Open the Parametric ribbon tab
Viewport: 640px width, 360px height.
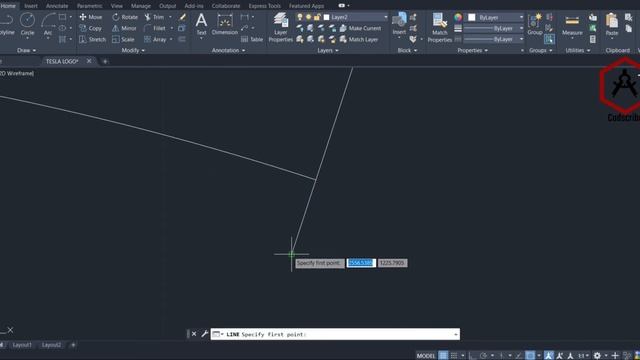point(89,6)
